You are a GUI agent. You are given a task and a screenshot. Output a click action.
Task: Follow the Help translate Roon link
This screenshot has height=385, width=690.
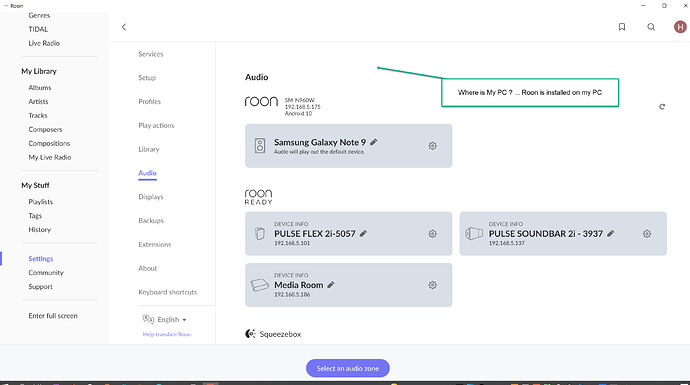tap(167, 334)
